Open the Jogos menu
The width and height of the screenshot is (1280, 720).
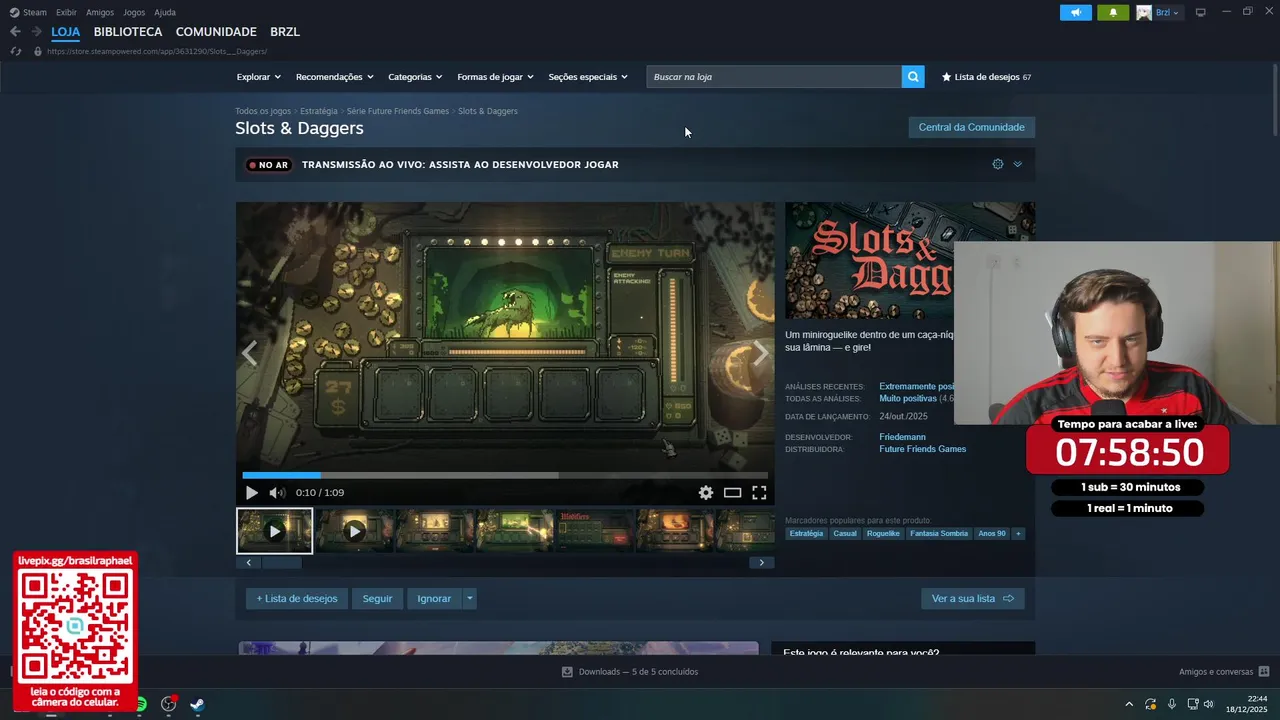click(x=134, y=12)
